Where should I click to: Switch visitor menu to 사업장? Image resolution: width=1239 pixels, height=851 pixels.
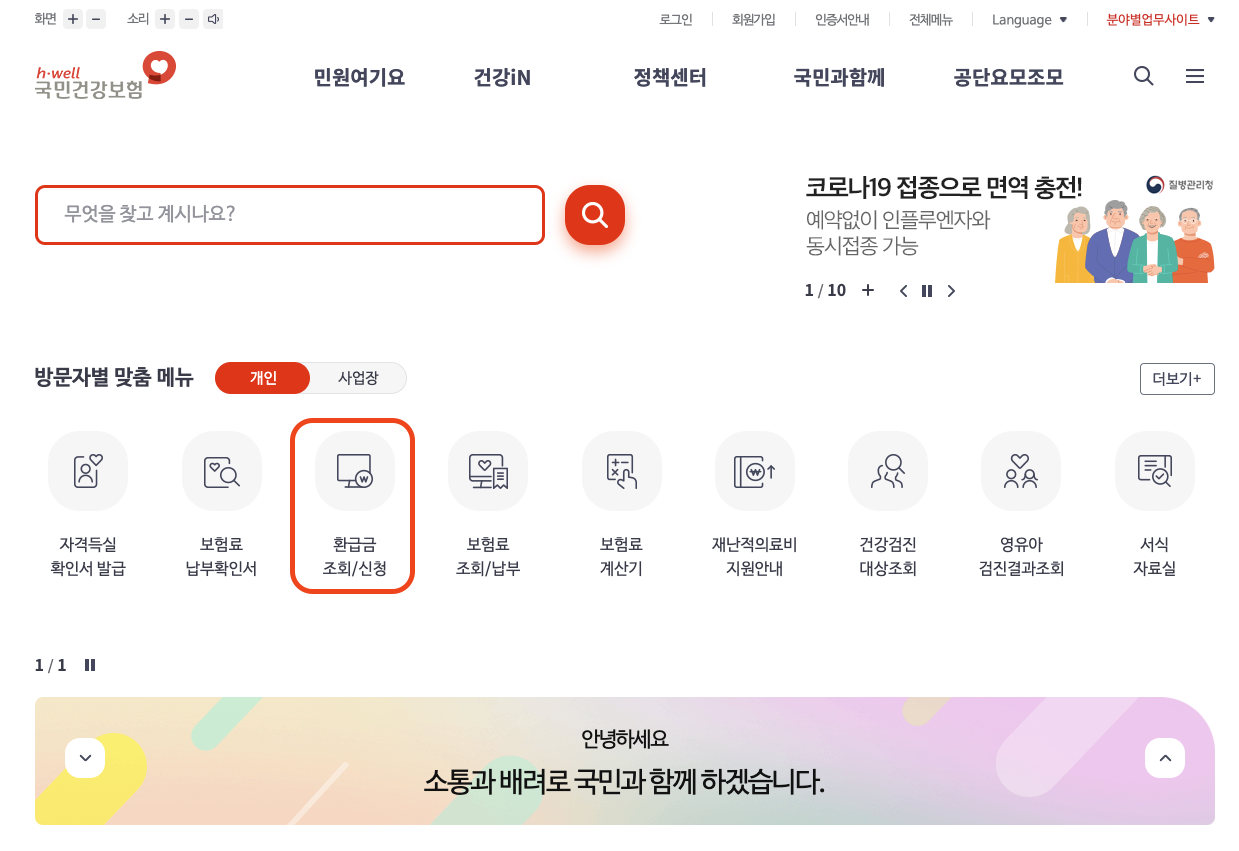click(x=360, y=378)
